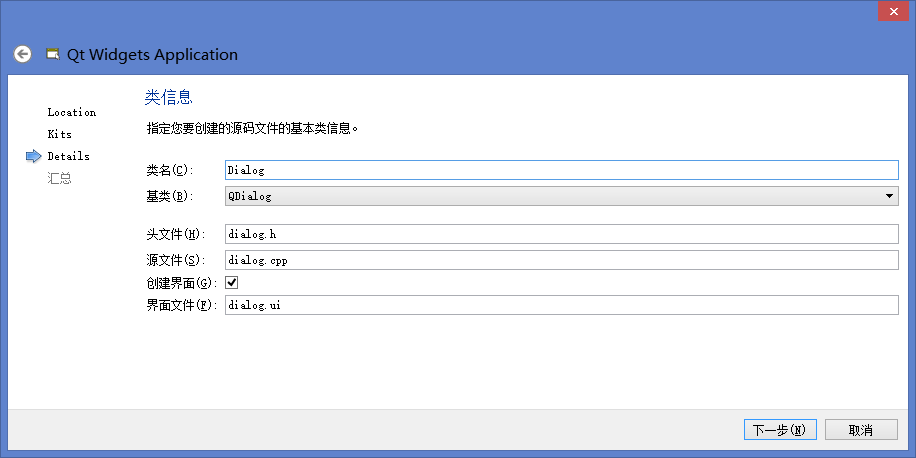
Task: Select the Location step in sidebar
Action: click(x=71, y=112)
